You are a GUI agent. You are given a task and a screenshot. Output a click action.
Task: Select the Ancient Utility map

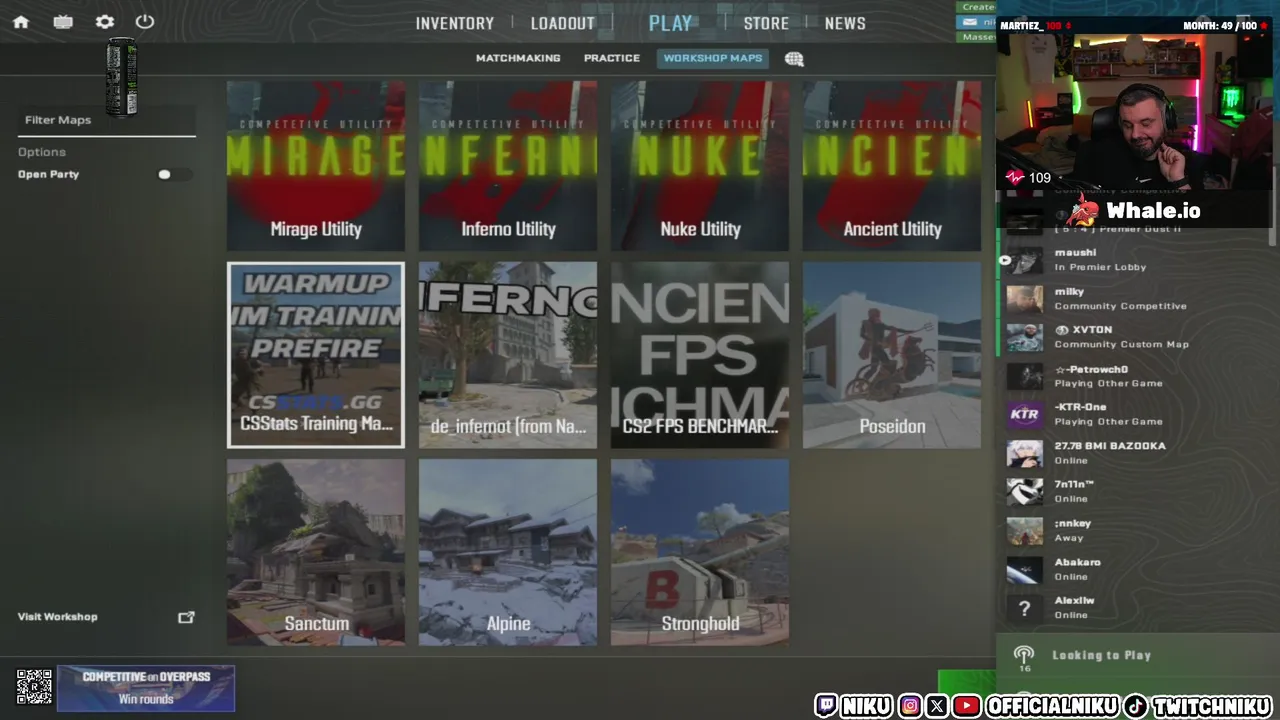point(892,166)
